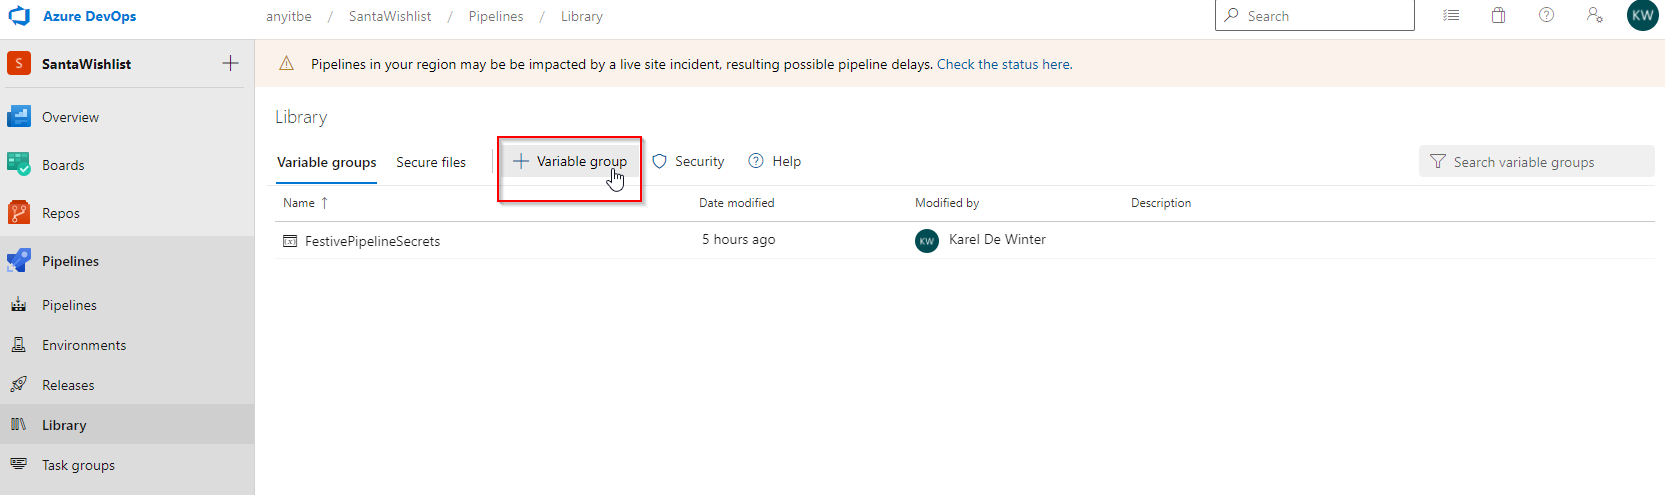1665x495 pixels.
Task: Open the user settings icon
Action: [x=1595, y=15]
